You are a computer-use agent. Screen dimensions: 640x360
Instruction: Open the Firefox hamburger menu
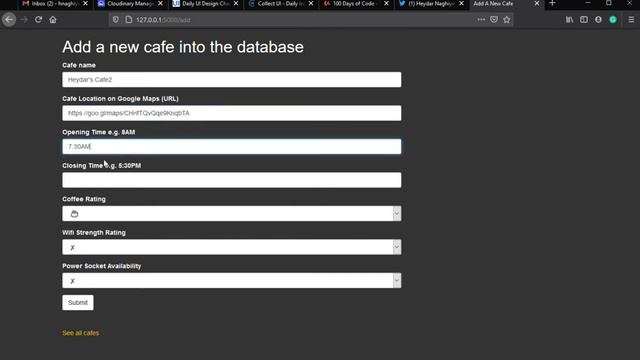point(631,20)
